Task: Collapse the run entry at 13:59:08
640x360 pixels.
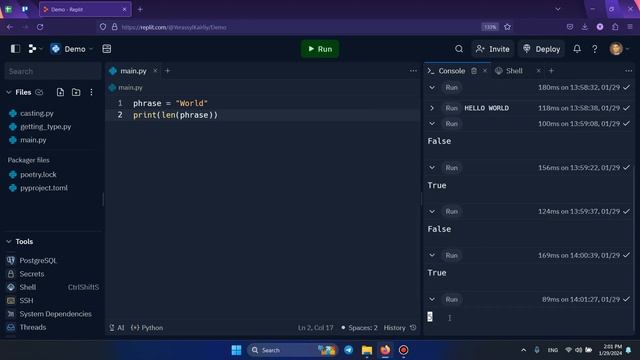Action: tap(432, 124)
